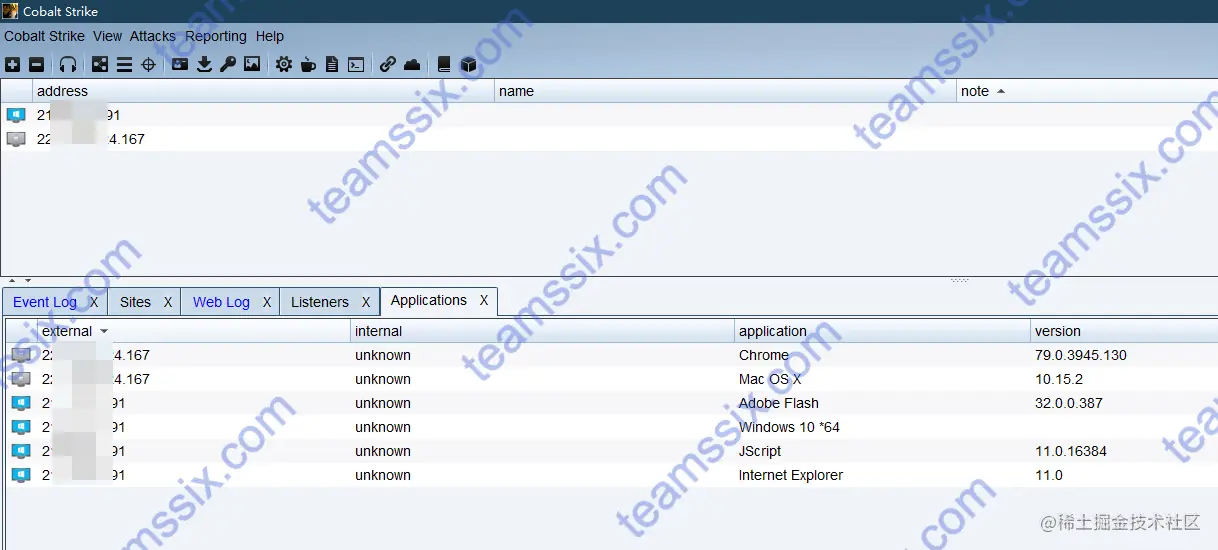Select the JScript application row
Screen dimensions: 1218x550
pos(612,451)
